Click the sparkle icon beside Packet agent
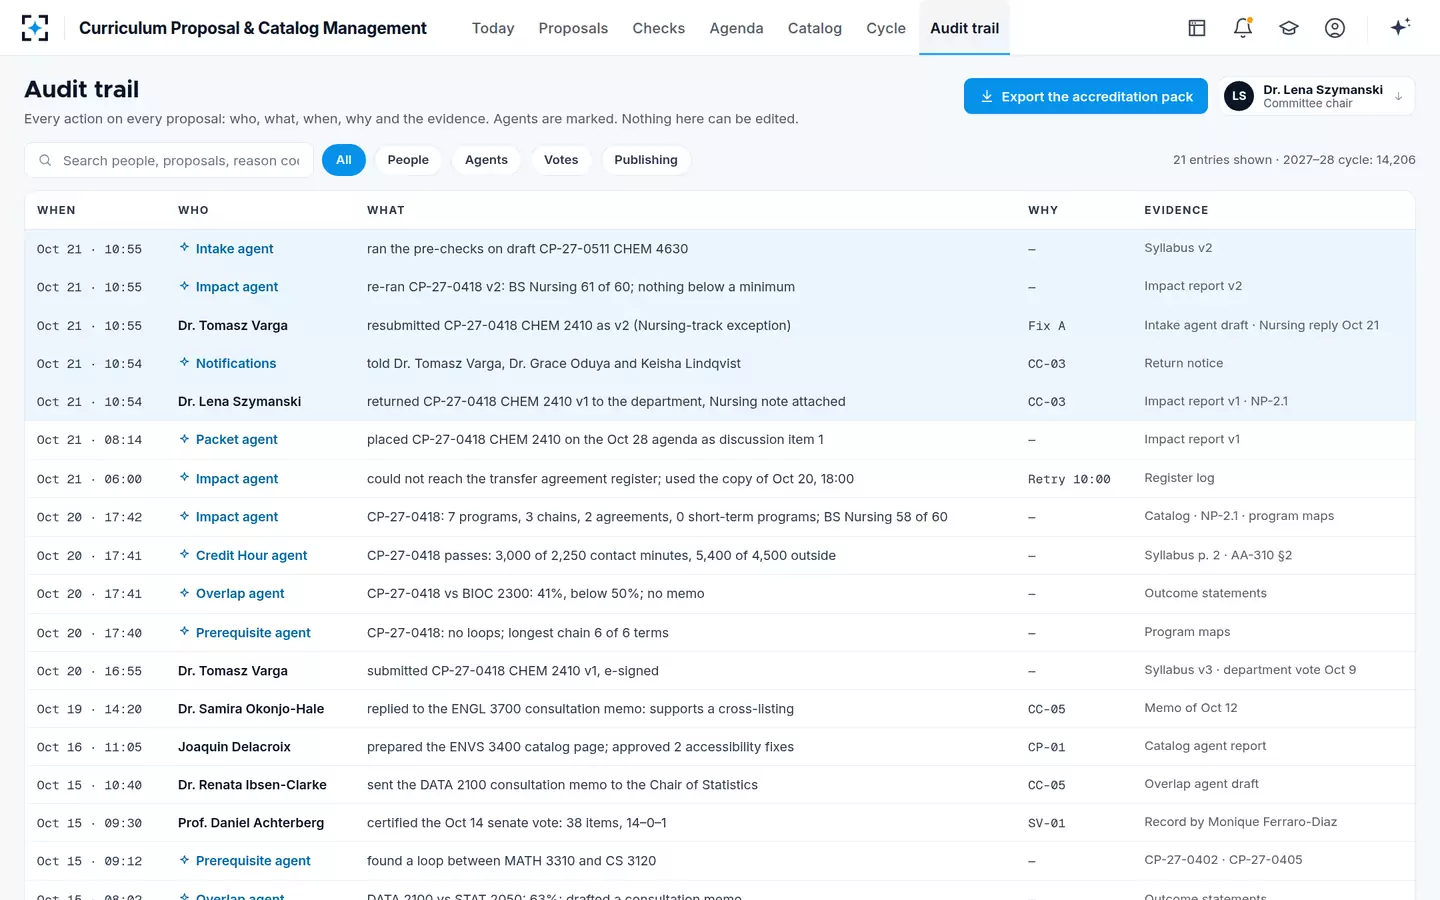This screenshot has width=1440, height=900. coord(184,439)
